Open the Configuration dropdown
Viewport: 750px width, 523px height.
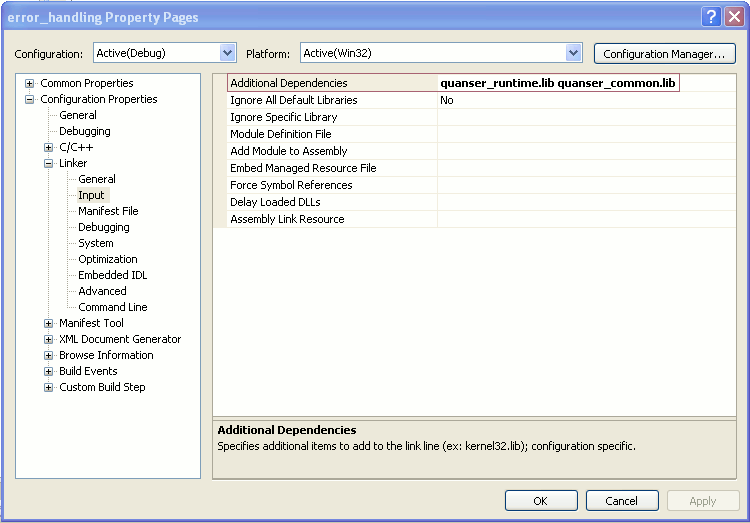(228, 53)
